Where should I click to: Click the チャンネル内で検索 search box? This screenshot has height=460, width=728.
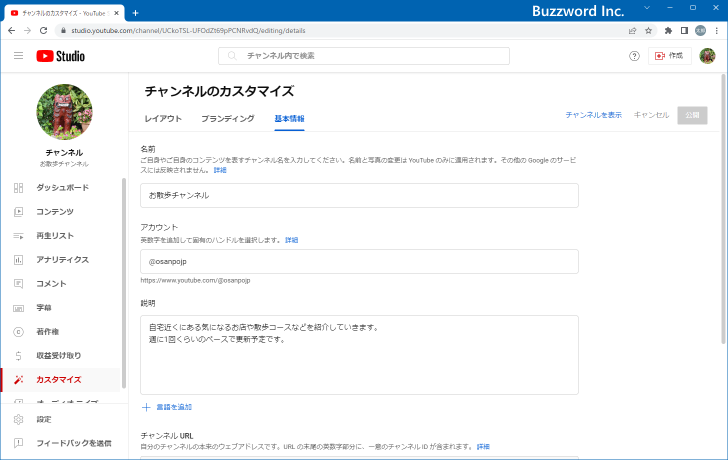[364, 56]
